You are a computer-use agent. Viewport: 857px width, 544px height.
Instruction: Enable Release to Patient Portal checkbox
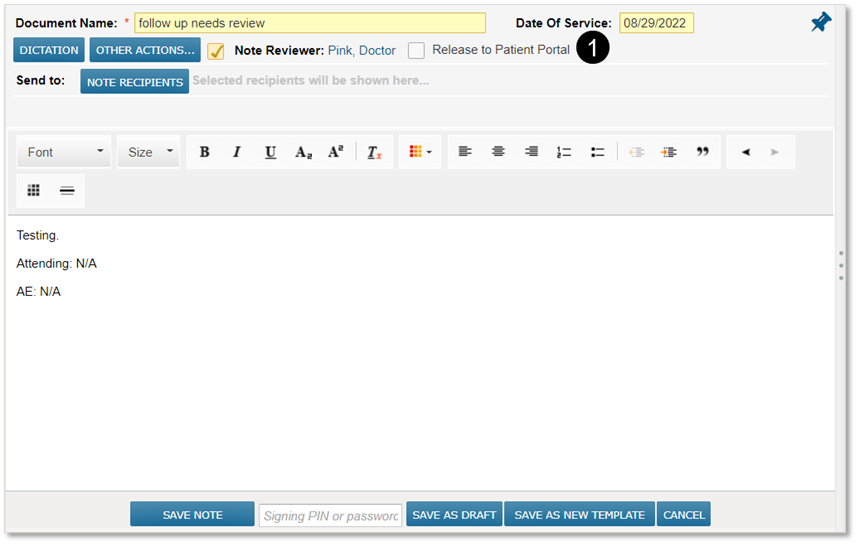(x=416, y=51)
